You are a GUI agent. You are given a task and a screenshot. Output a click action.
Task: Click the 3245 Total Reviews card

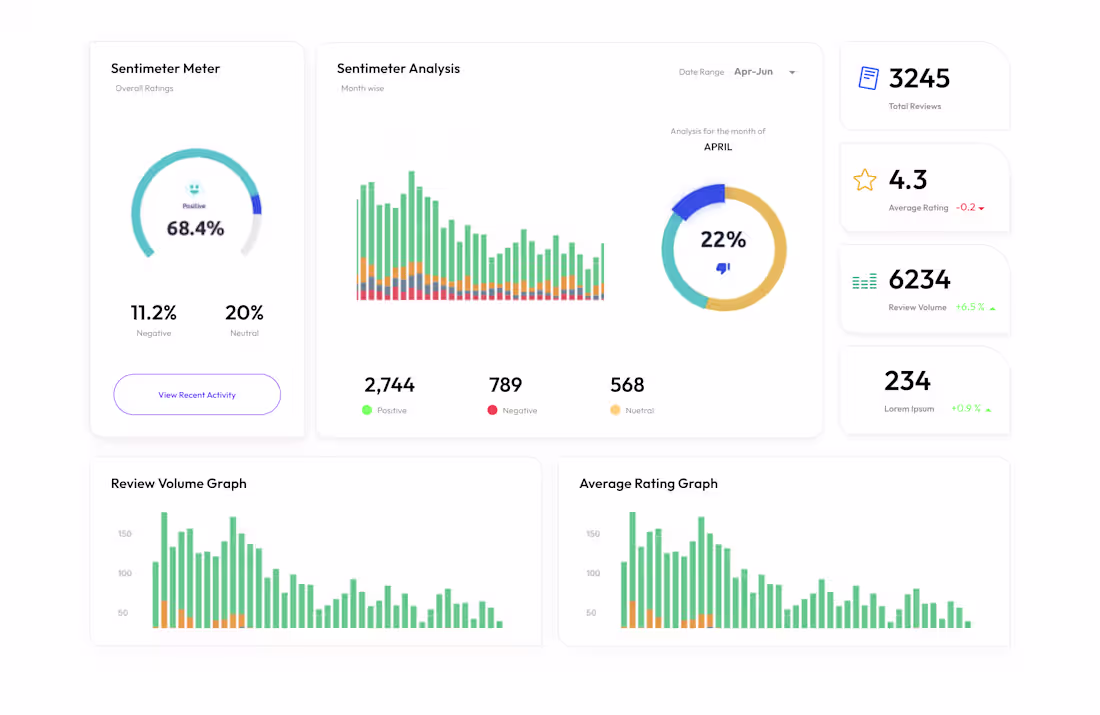(923, 85)
